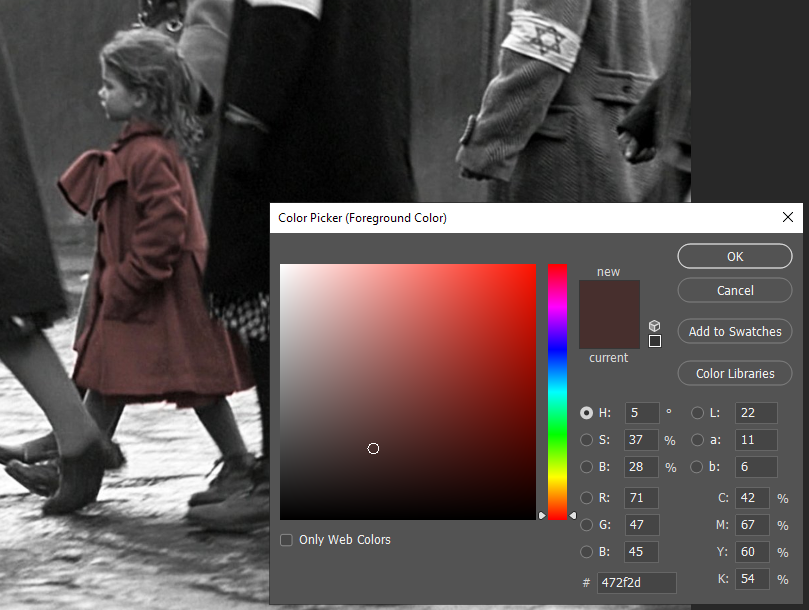Click the M magenta percentage field
Image resolution: width=809 pixels, height=610 pixels.
(x=753, y=525)
